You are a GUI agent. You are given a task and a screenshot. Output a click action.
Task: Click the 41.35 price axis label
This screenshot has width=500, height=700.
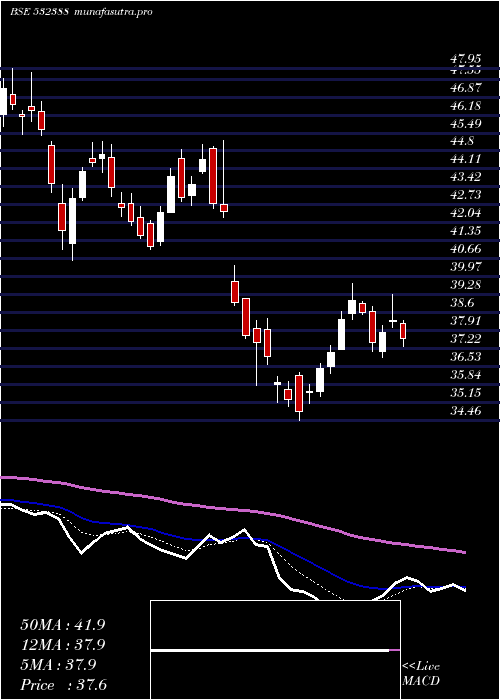pos(466,231)
